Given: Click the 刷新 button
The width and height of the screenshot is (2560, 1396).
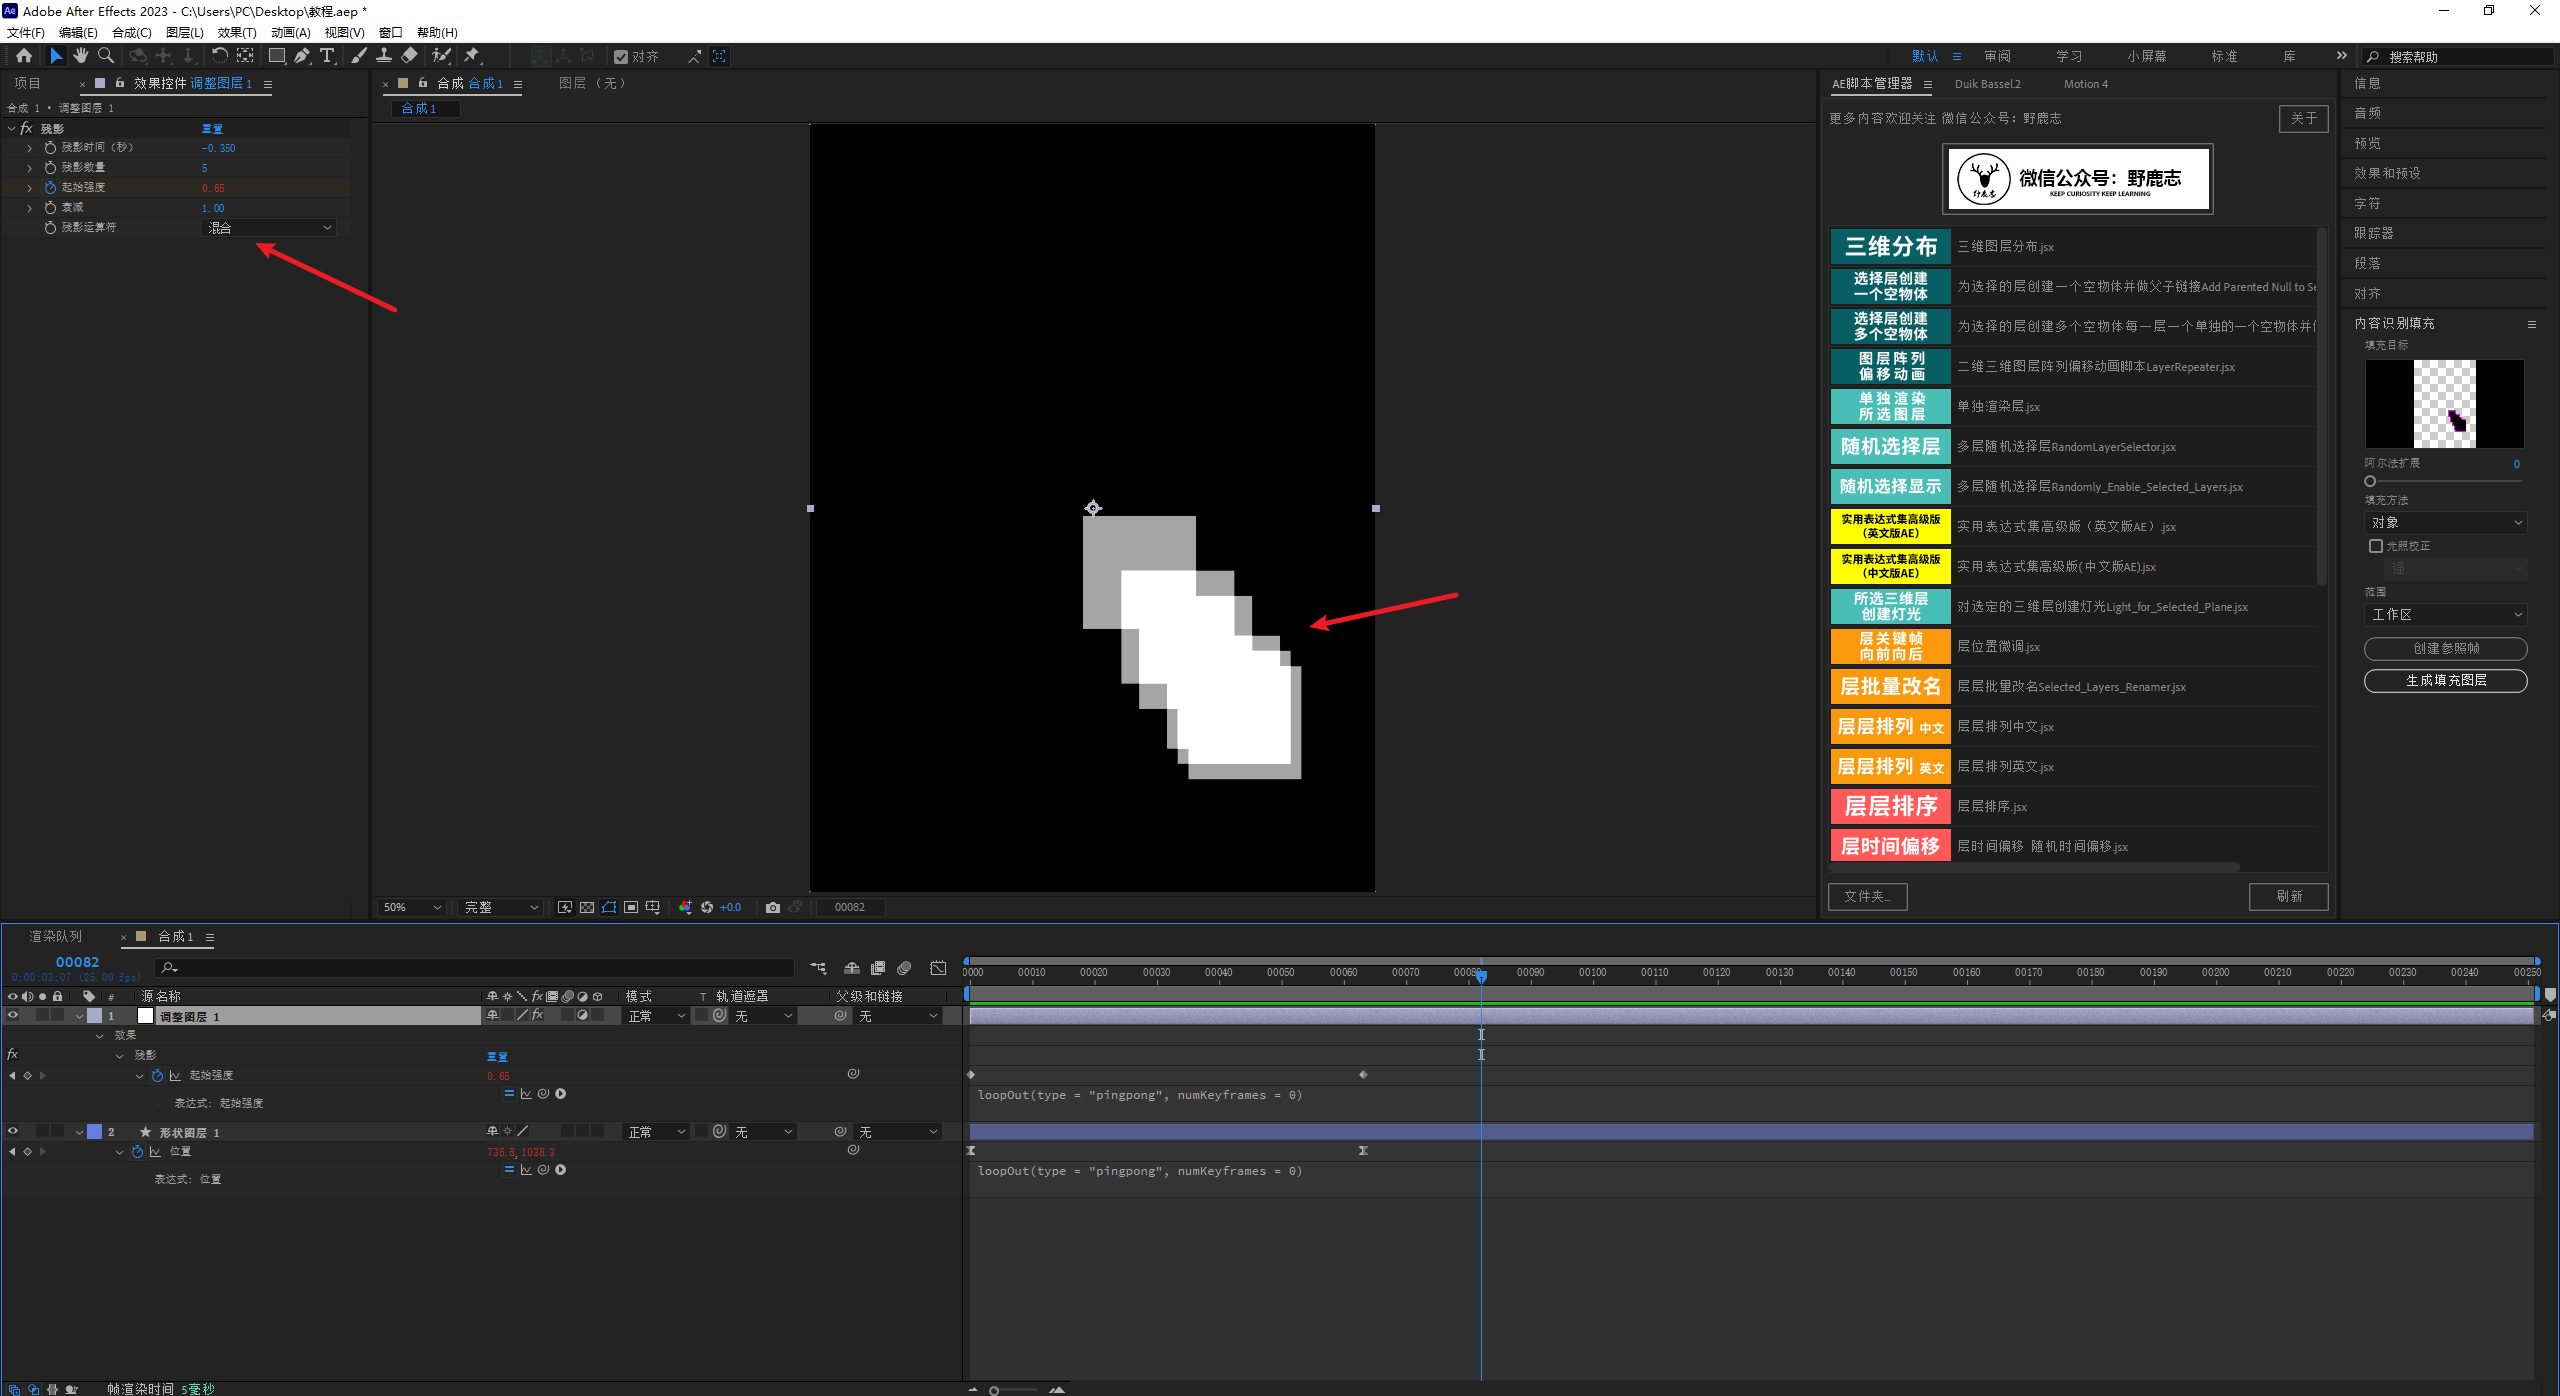Looking at the screenshot, I should point(2288,896).
